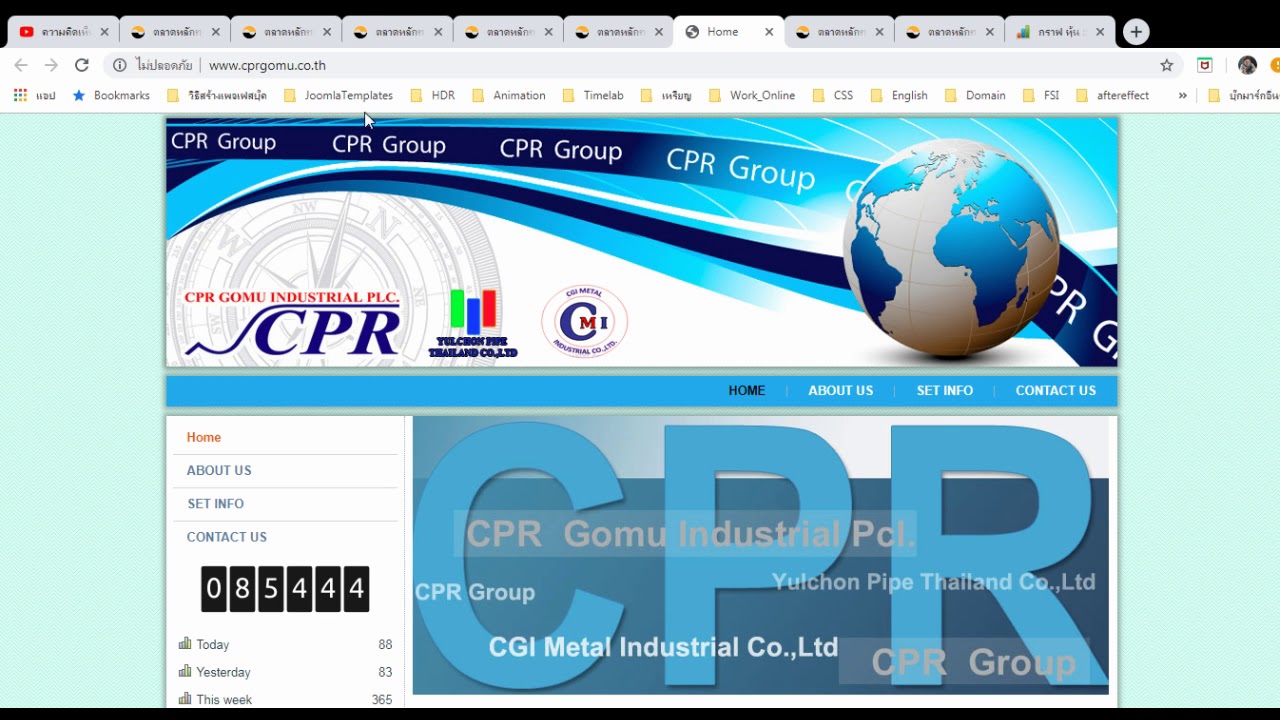This screenshot has width=1280, height=720.
Task: Click HOME in the blue navigation bar
Action: tap(747, 391)
